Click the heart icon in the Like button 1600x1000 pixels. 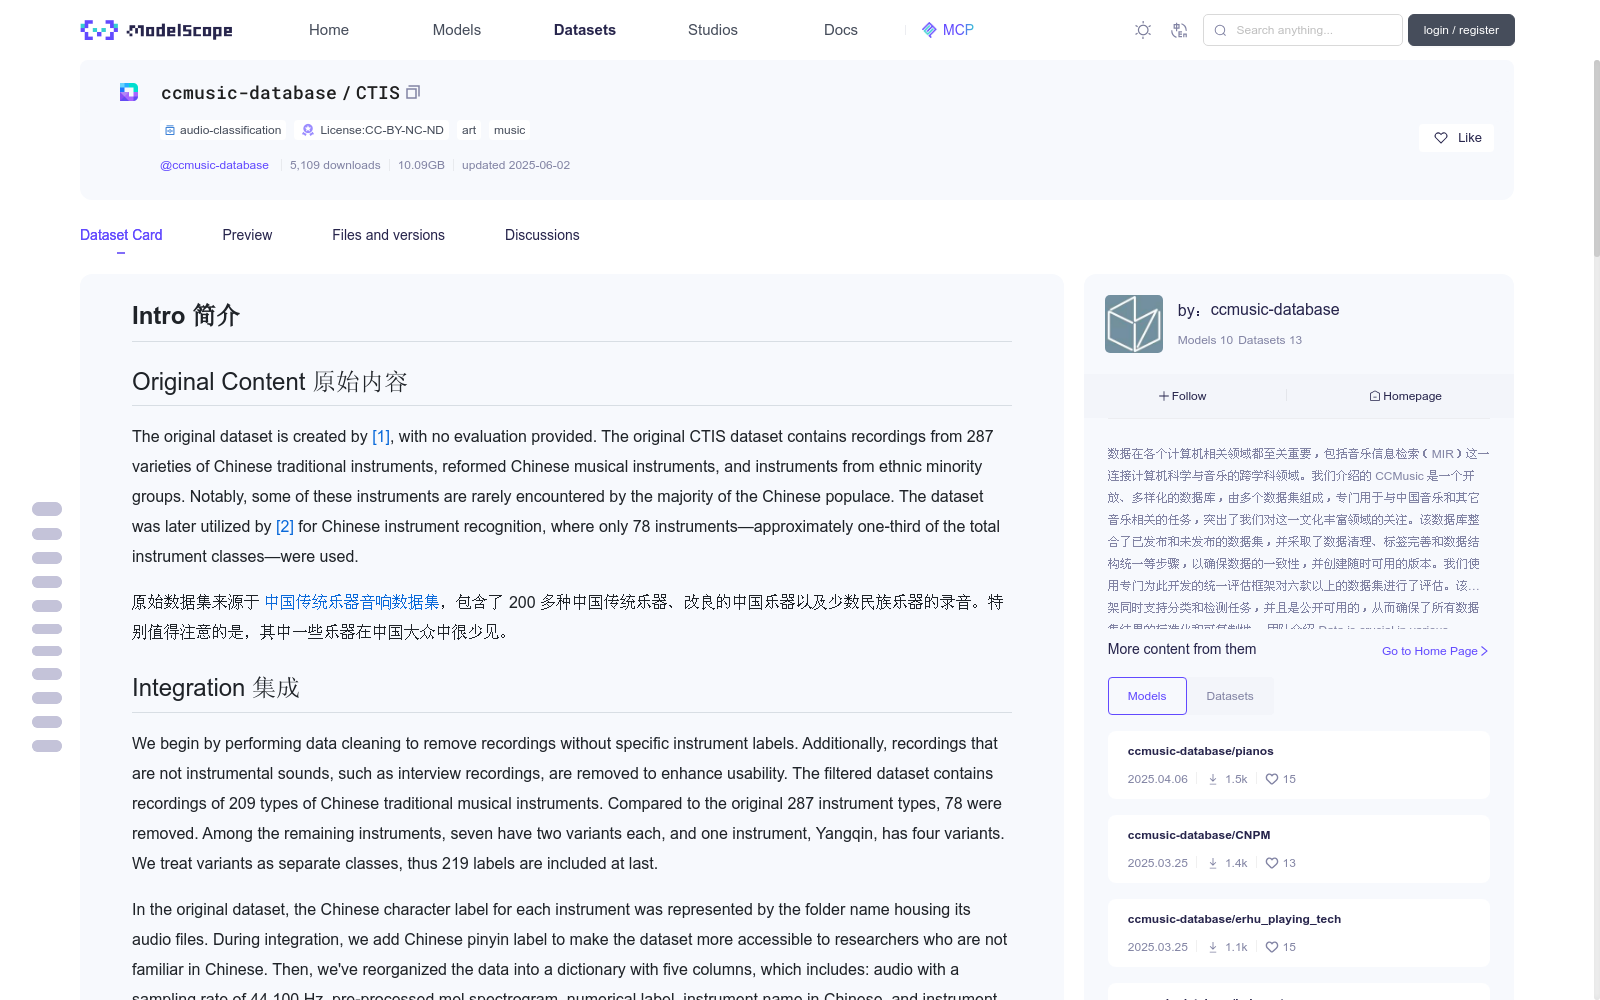tap(1441, 138)
